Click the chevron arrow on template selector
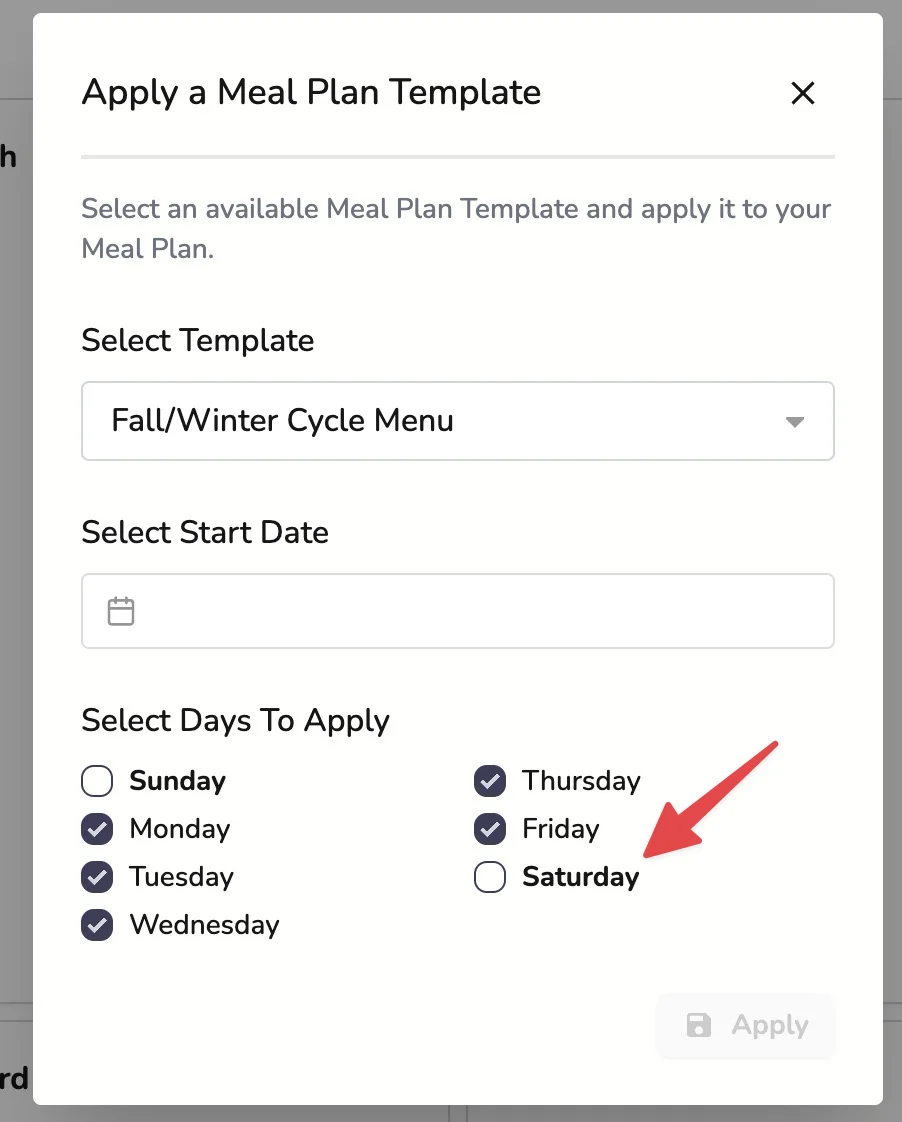902x1122 pixels. 795,421
